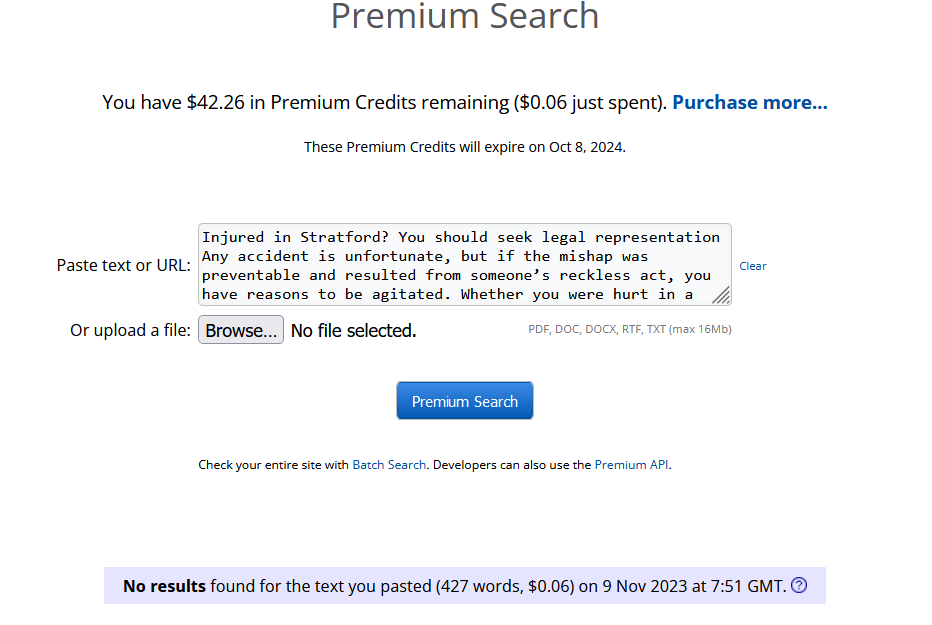Click the Premium Search page heading

point(465,16)
